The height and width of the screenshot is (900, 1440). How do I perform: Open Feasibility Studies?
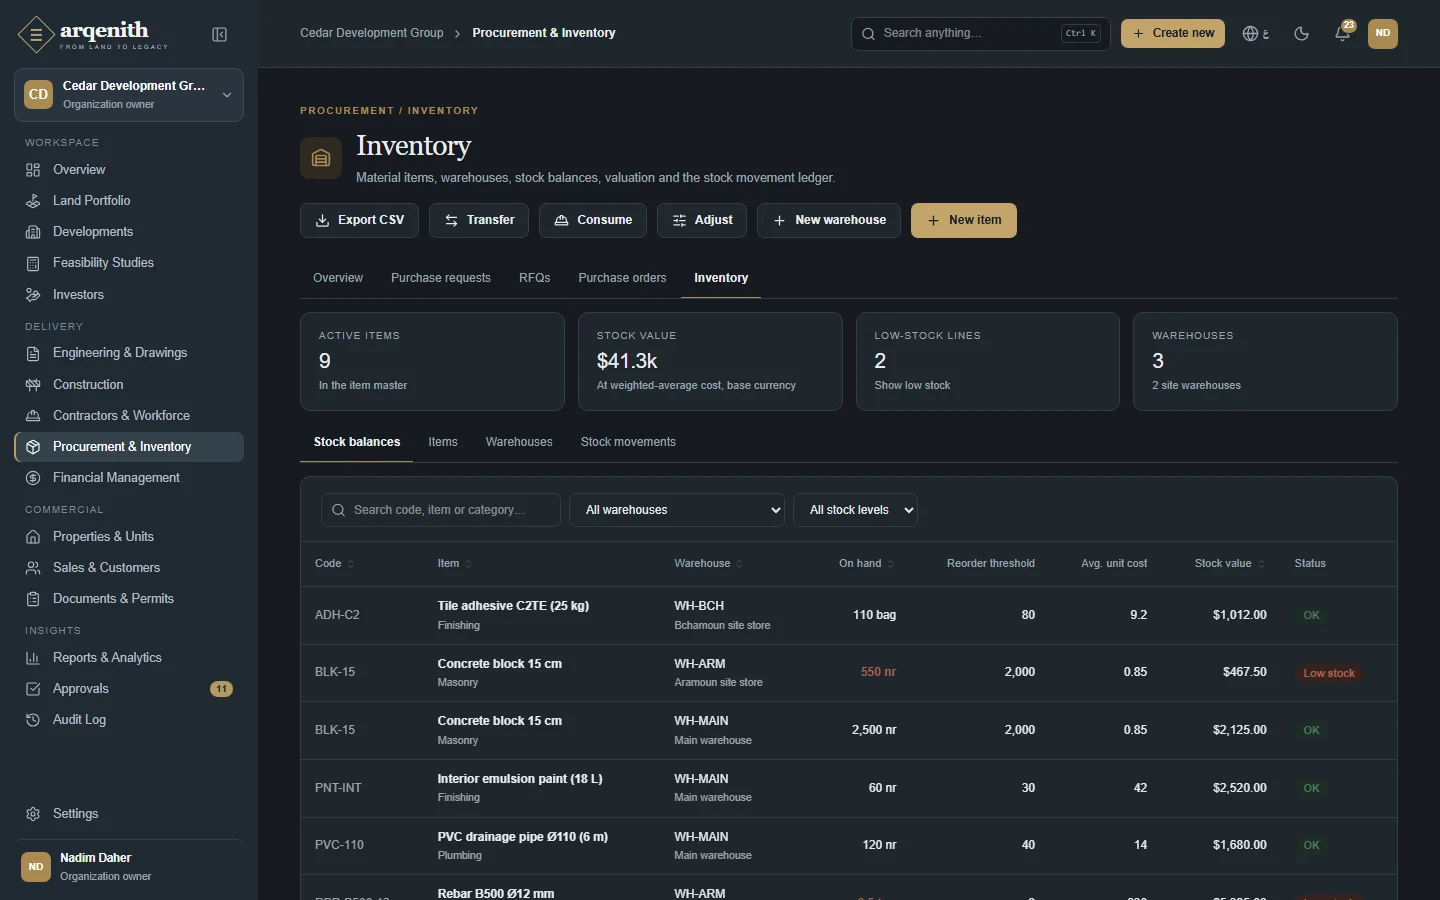(x=129, y=263)
